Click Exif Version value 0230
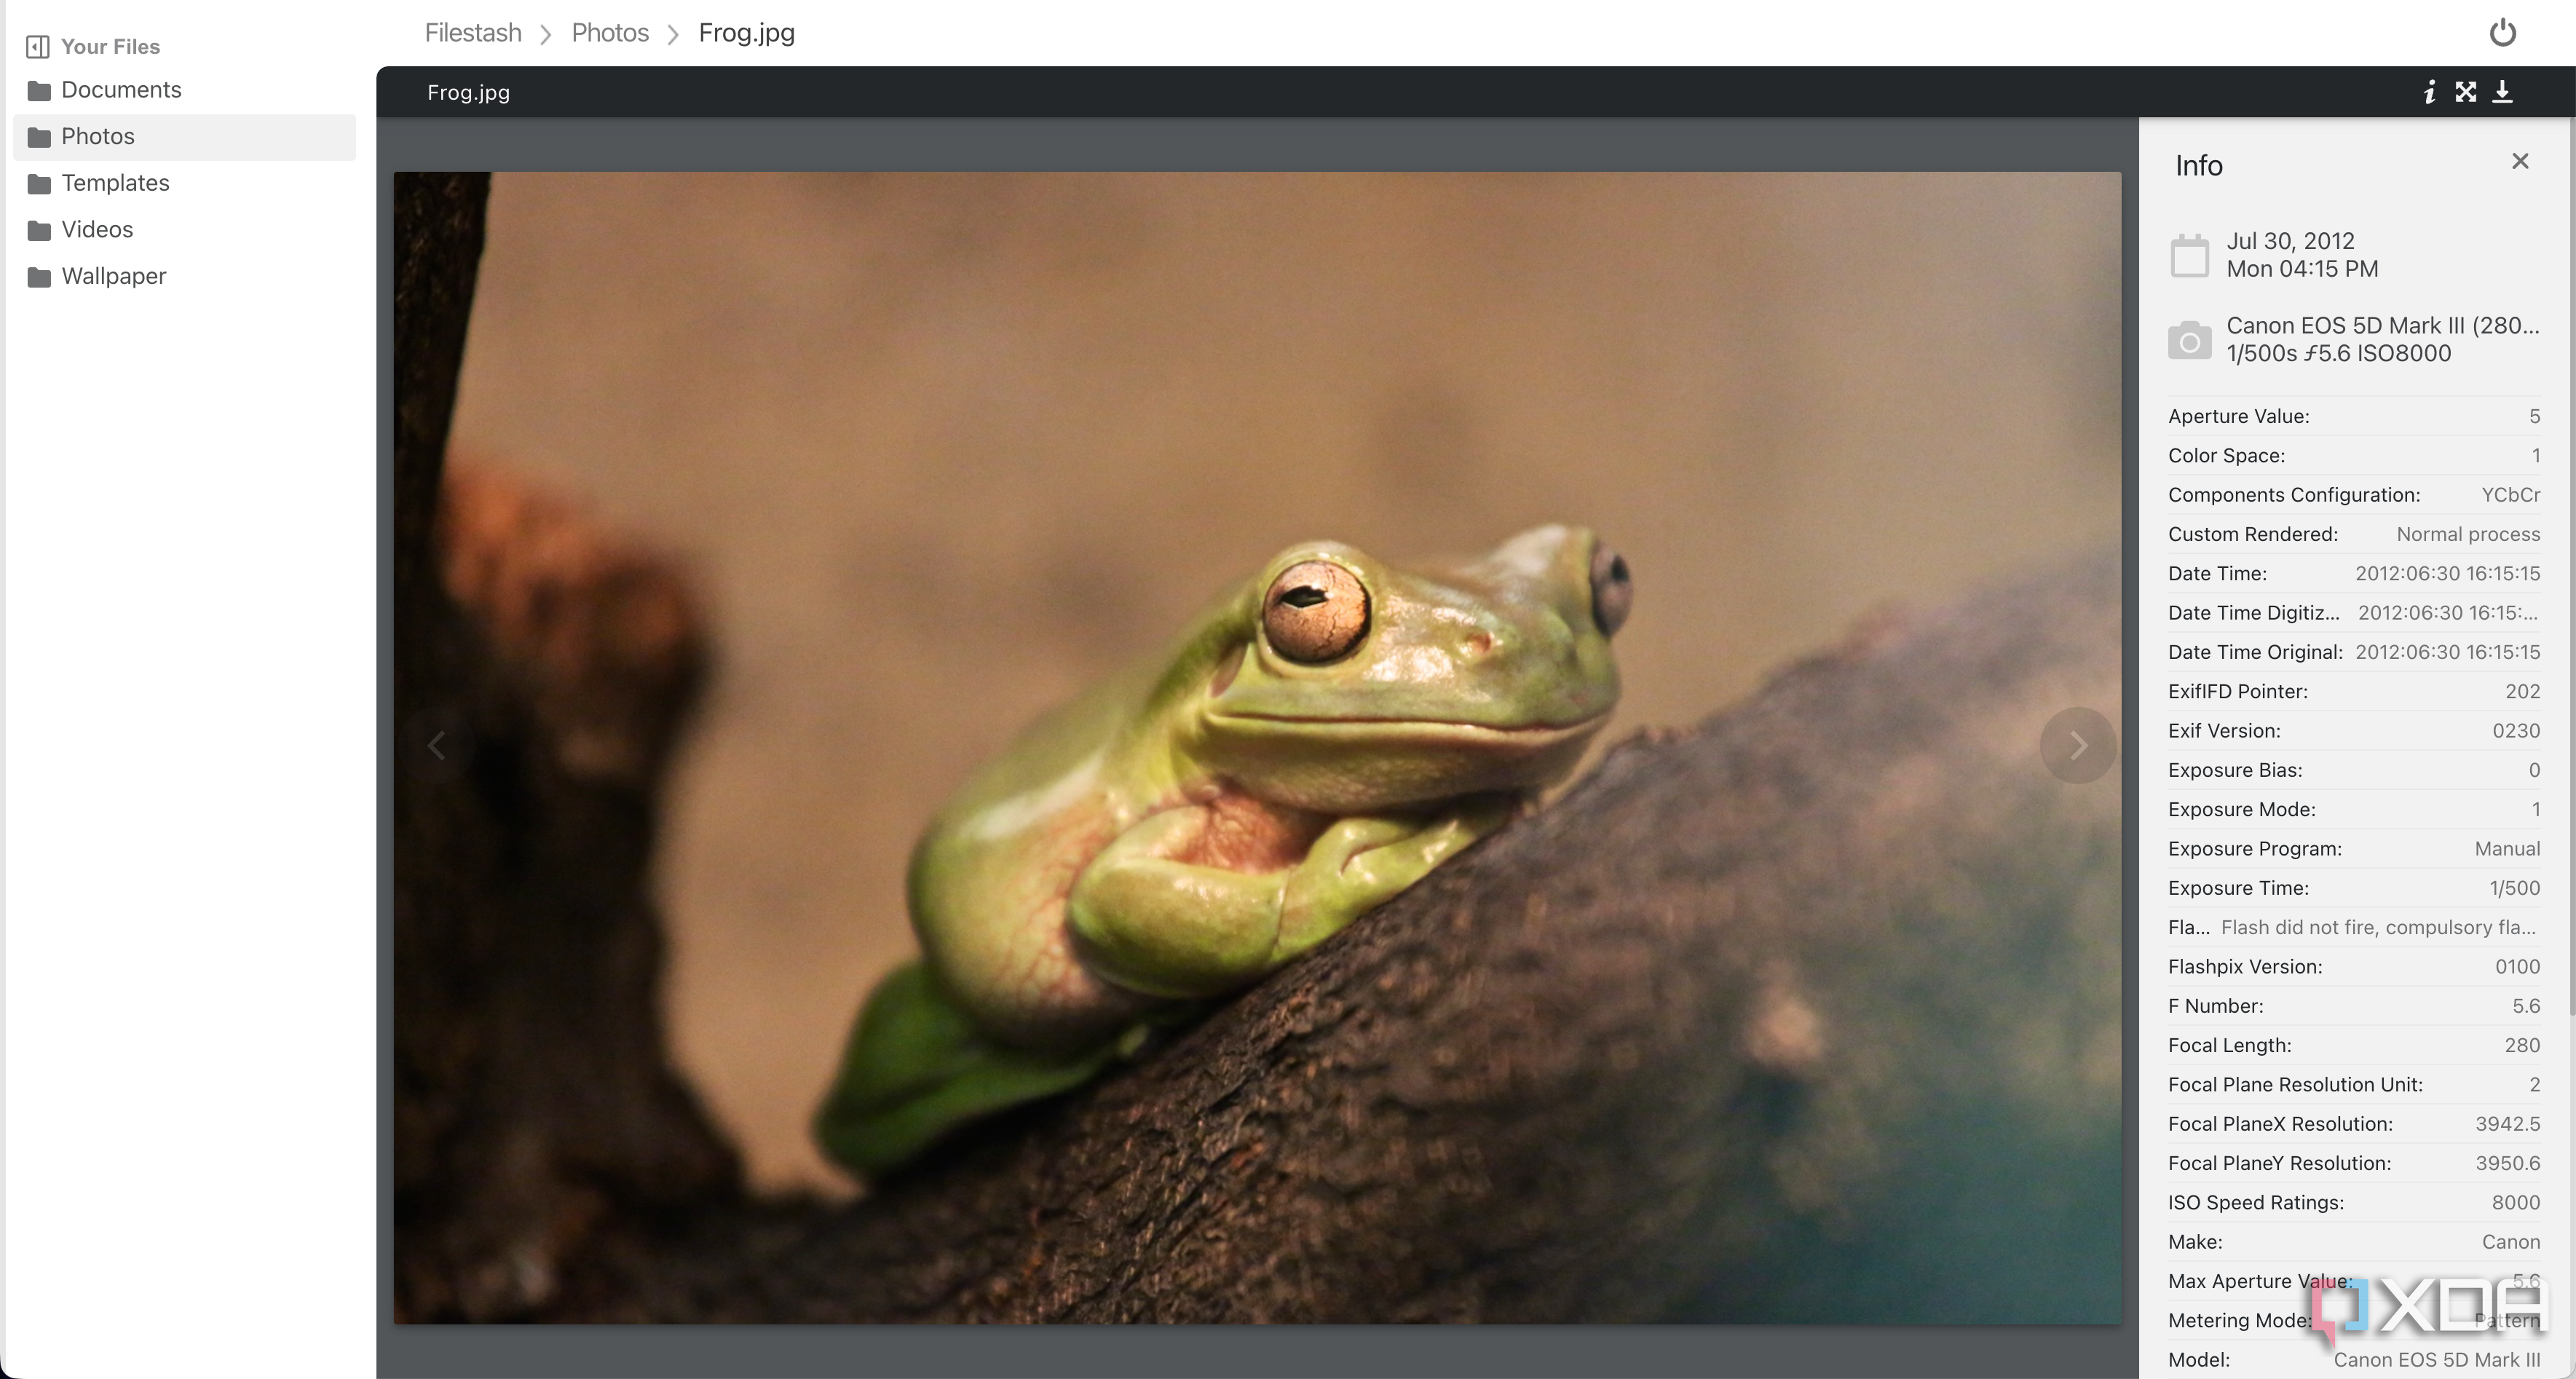The image size is (2576, 1379). click(x=2515, y=731)
